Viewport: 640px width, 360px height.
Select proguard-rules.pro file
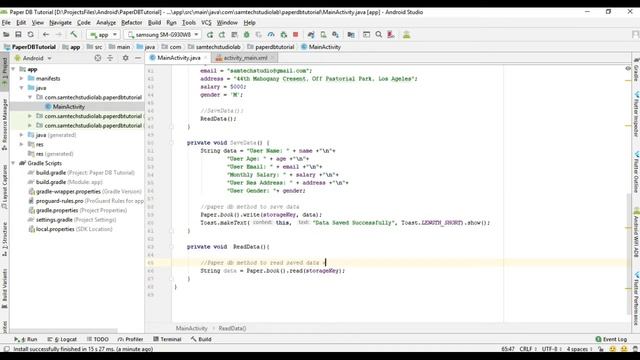[x=86, y=201]
